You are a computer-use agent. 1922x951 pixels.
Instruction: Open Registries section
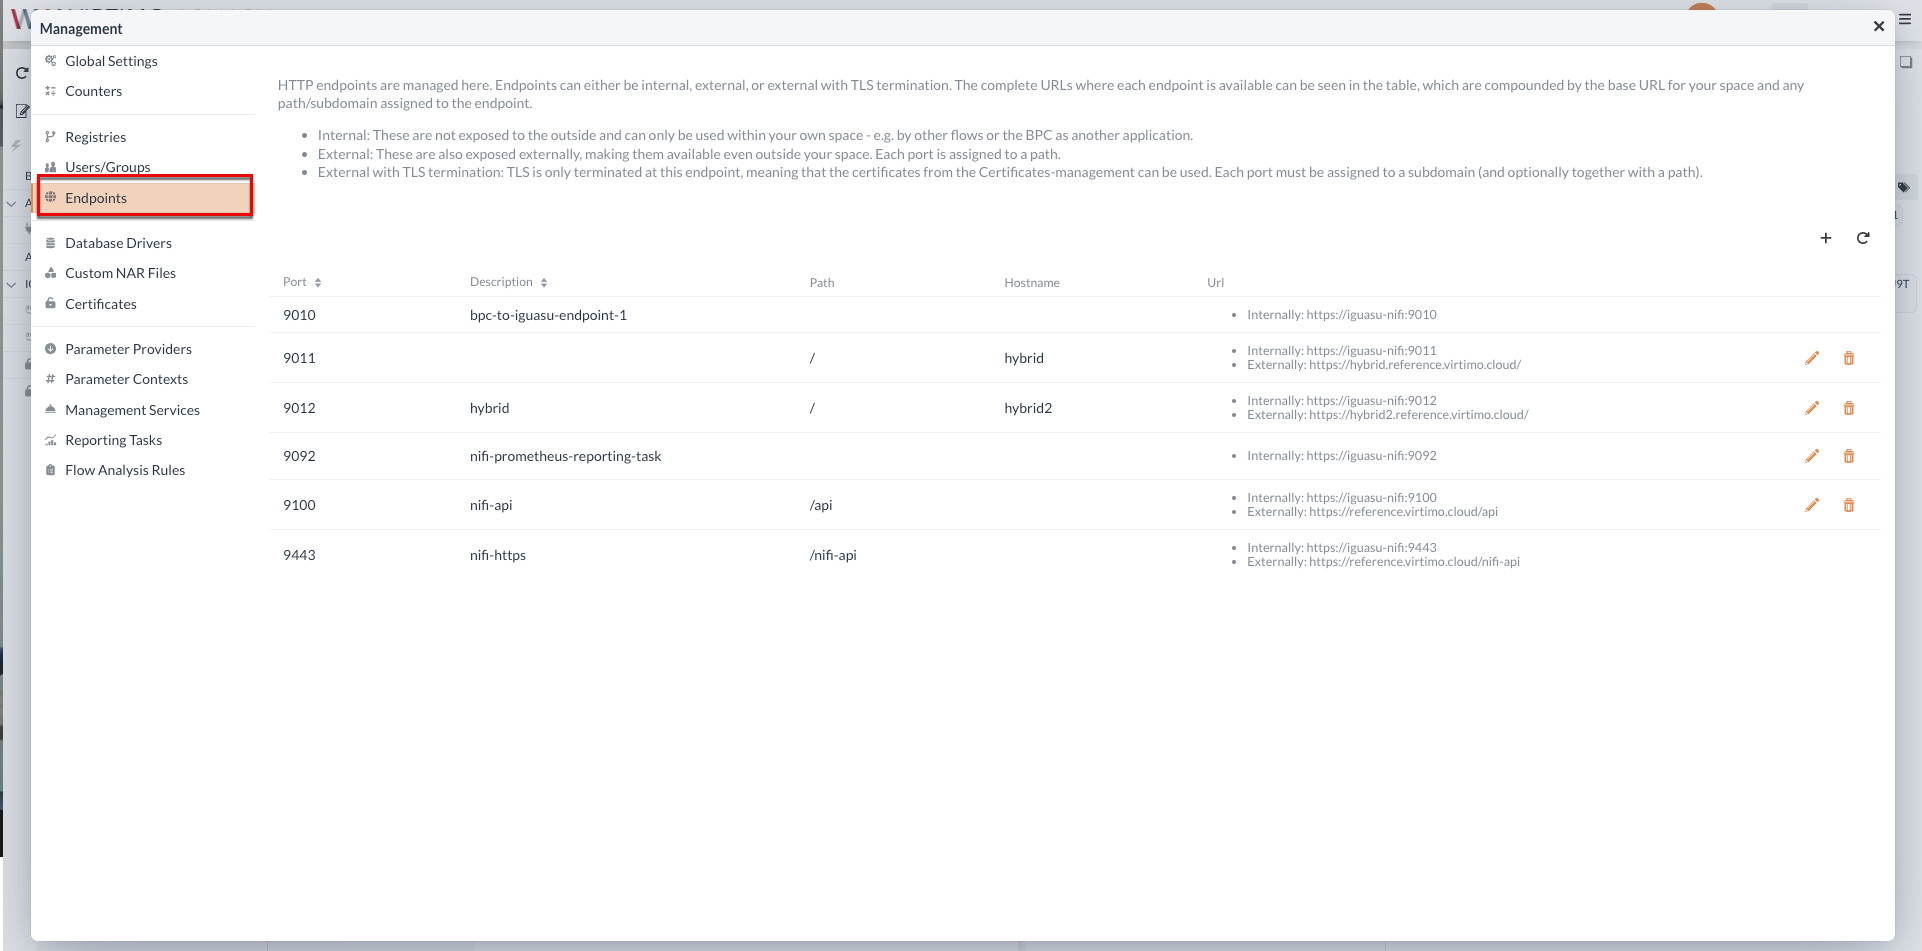[x=95, y=137]
